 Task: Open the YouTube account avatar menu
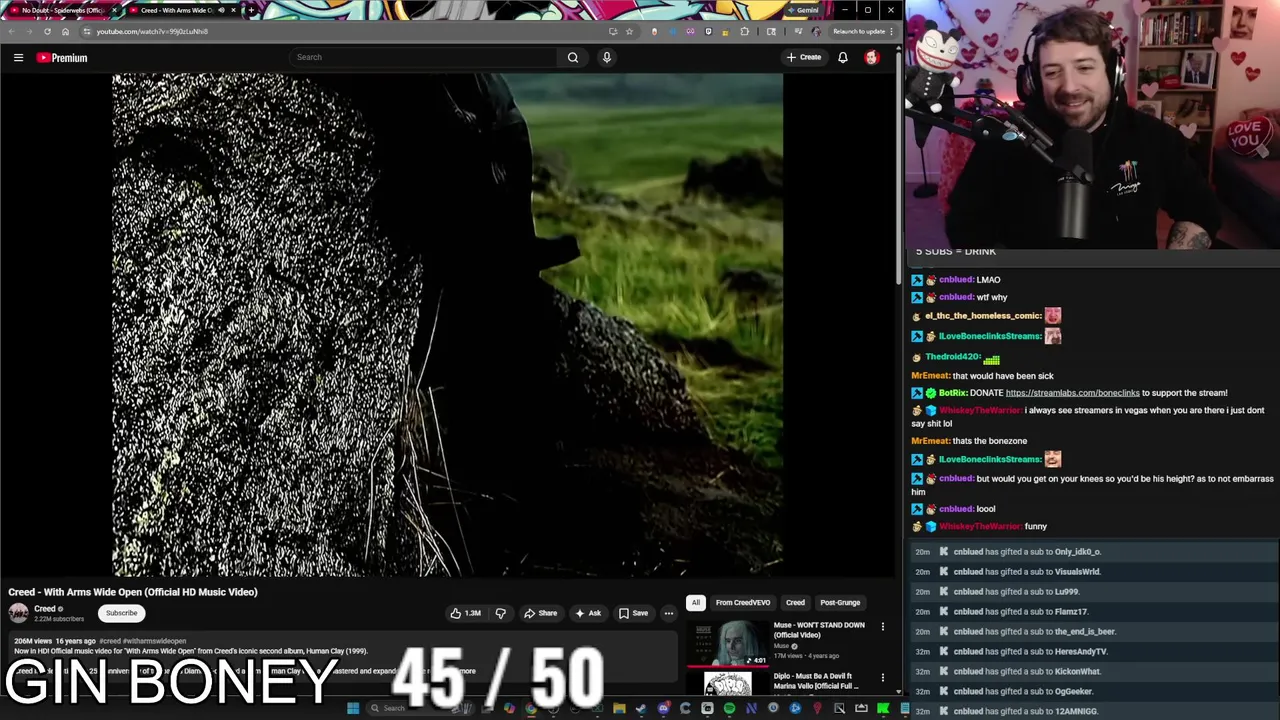[871, 57]
